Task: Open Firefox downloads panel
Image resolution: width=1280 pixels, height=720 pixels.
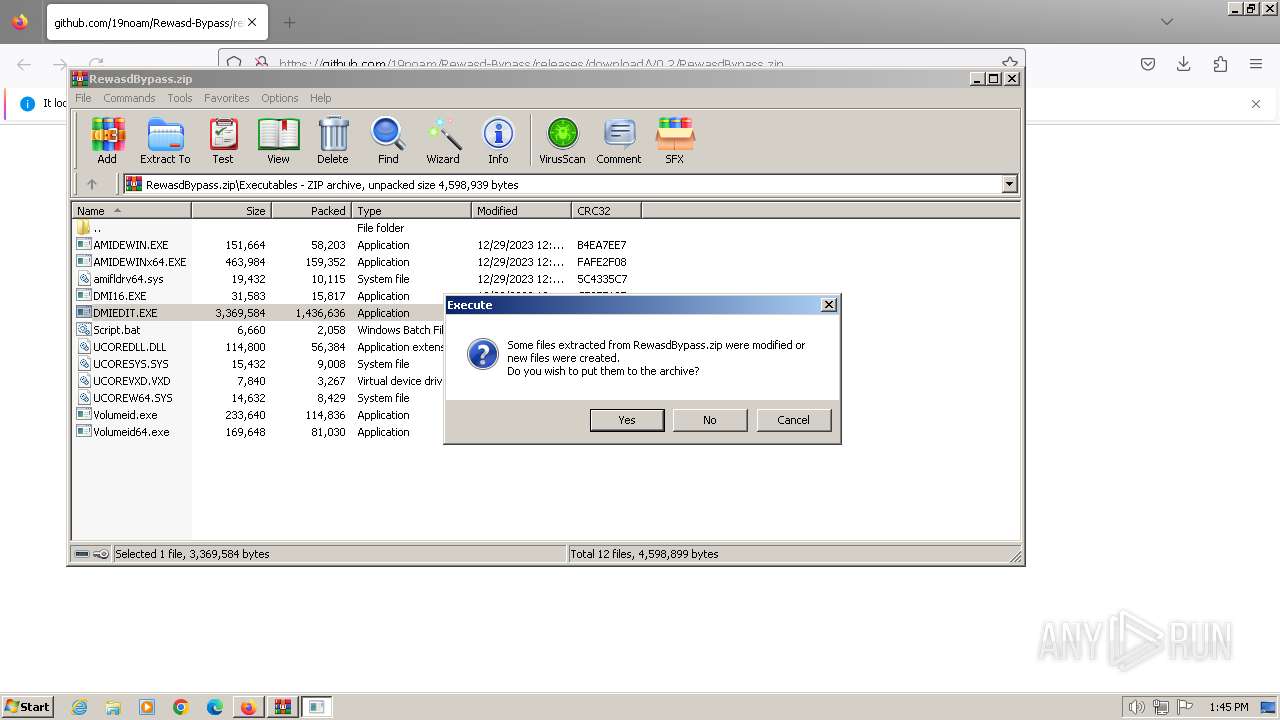Action: click(1184, 64)
